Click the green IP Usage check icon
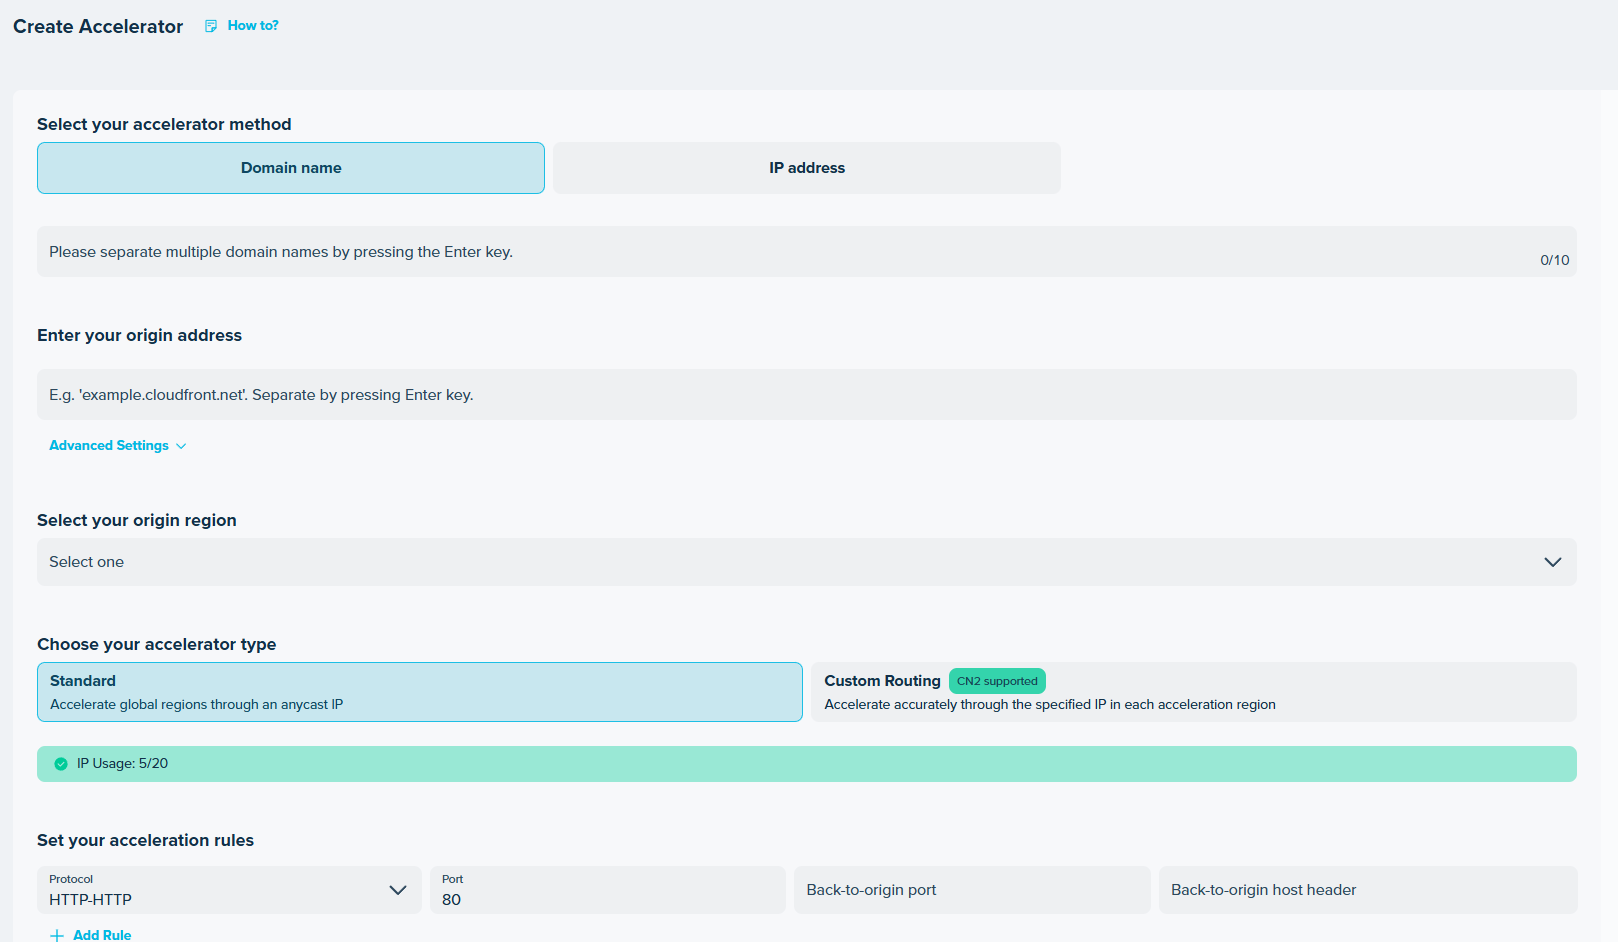1618x942 pixels. (x=61, y=764)
